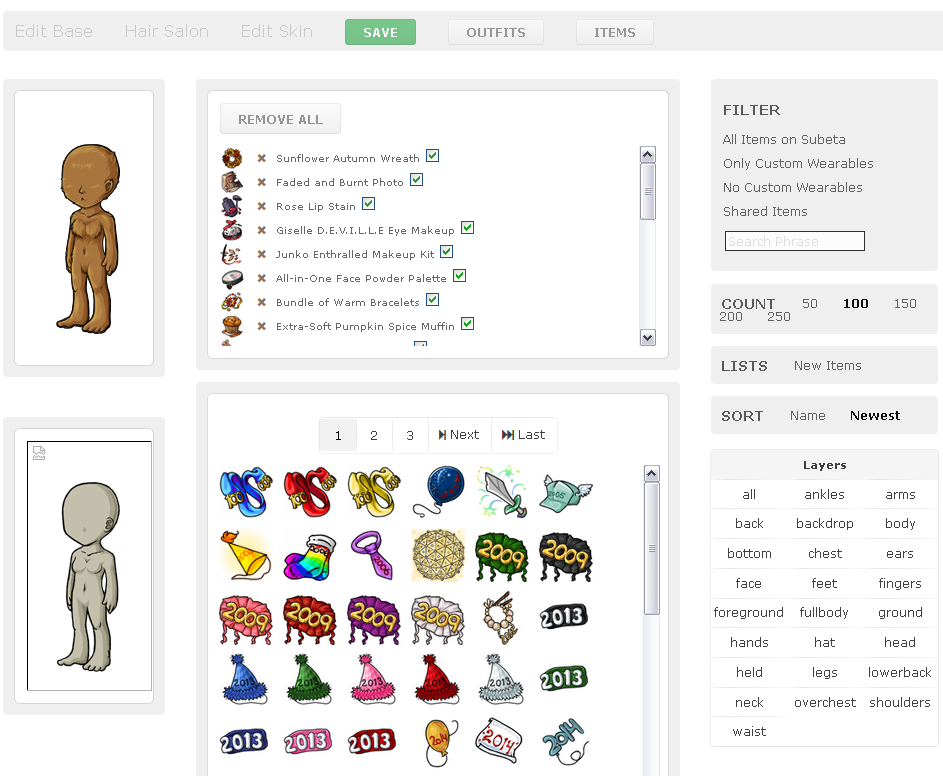Viewport: 943px width, 776px height.
Task: Pick the purple necktie item
Action: [x=371, y=554]
